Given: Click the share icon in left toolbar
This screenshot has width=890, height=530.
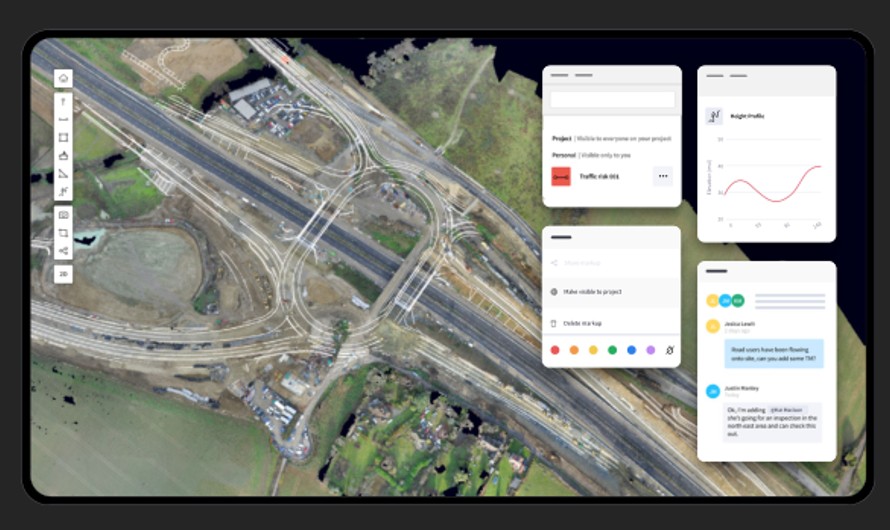Looking at the screenshot, I should [x=63, y=251].
